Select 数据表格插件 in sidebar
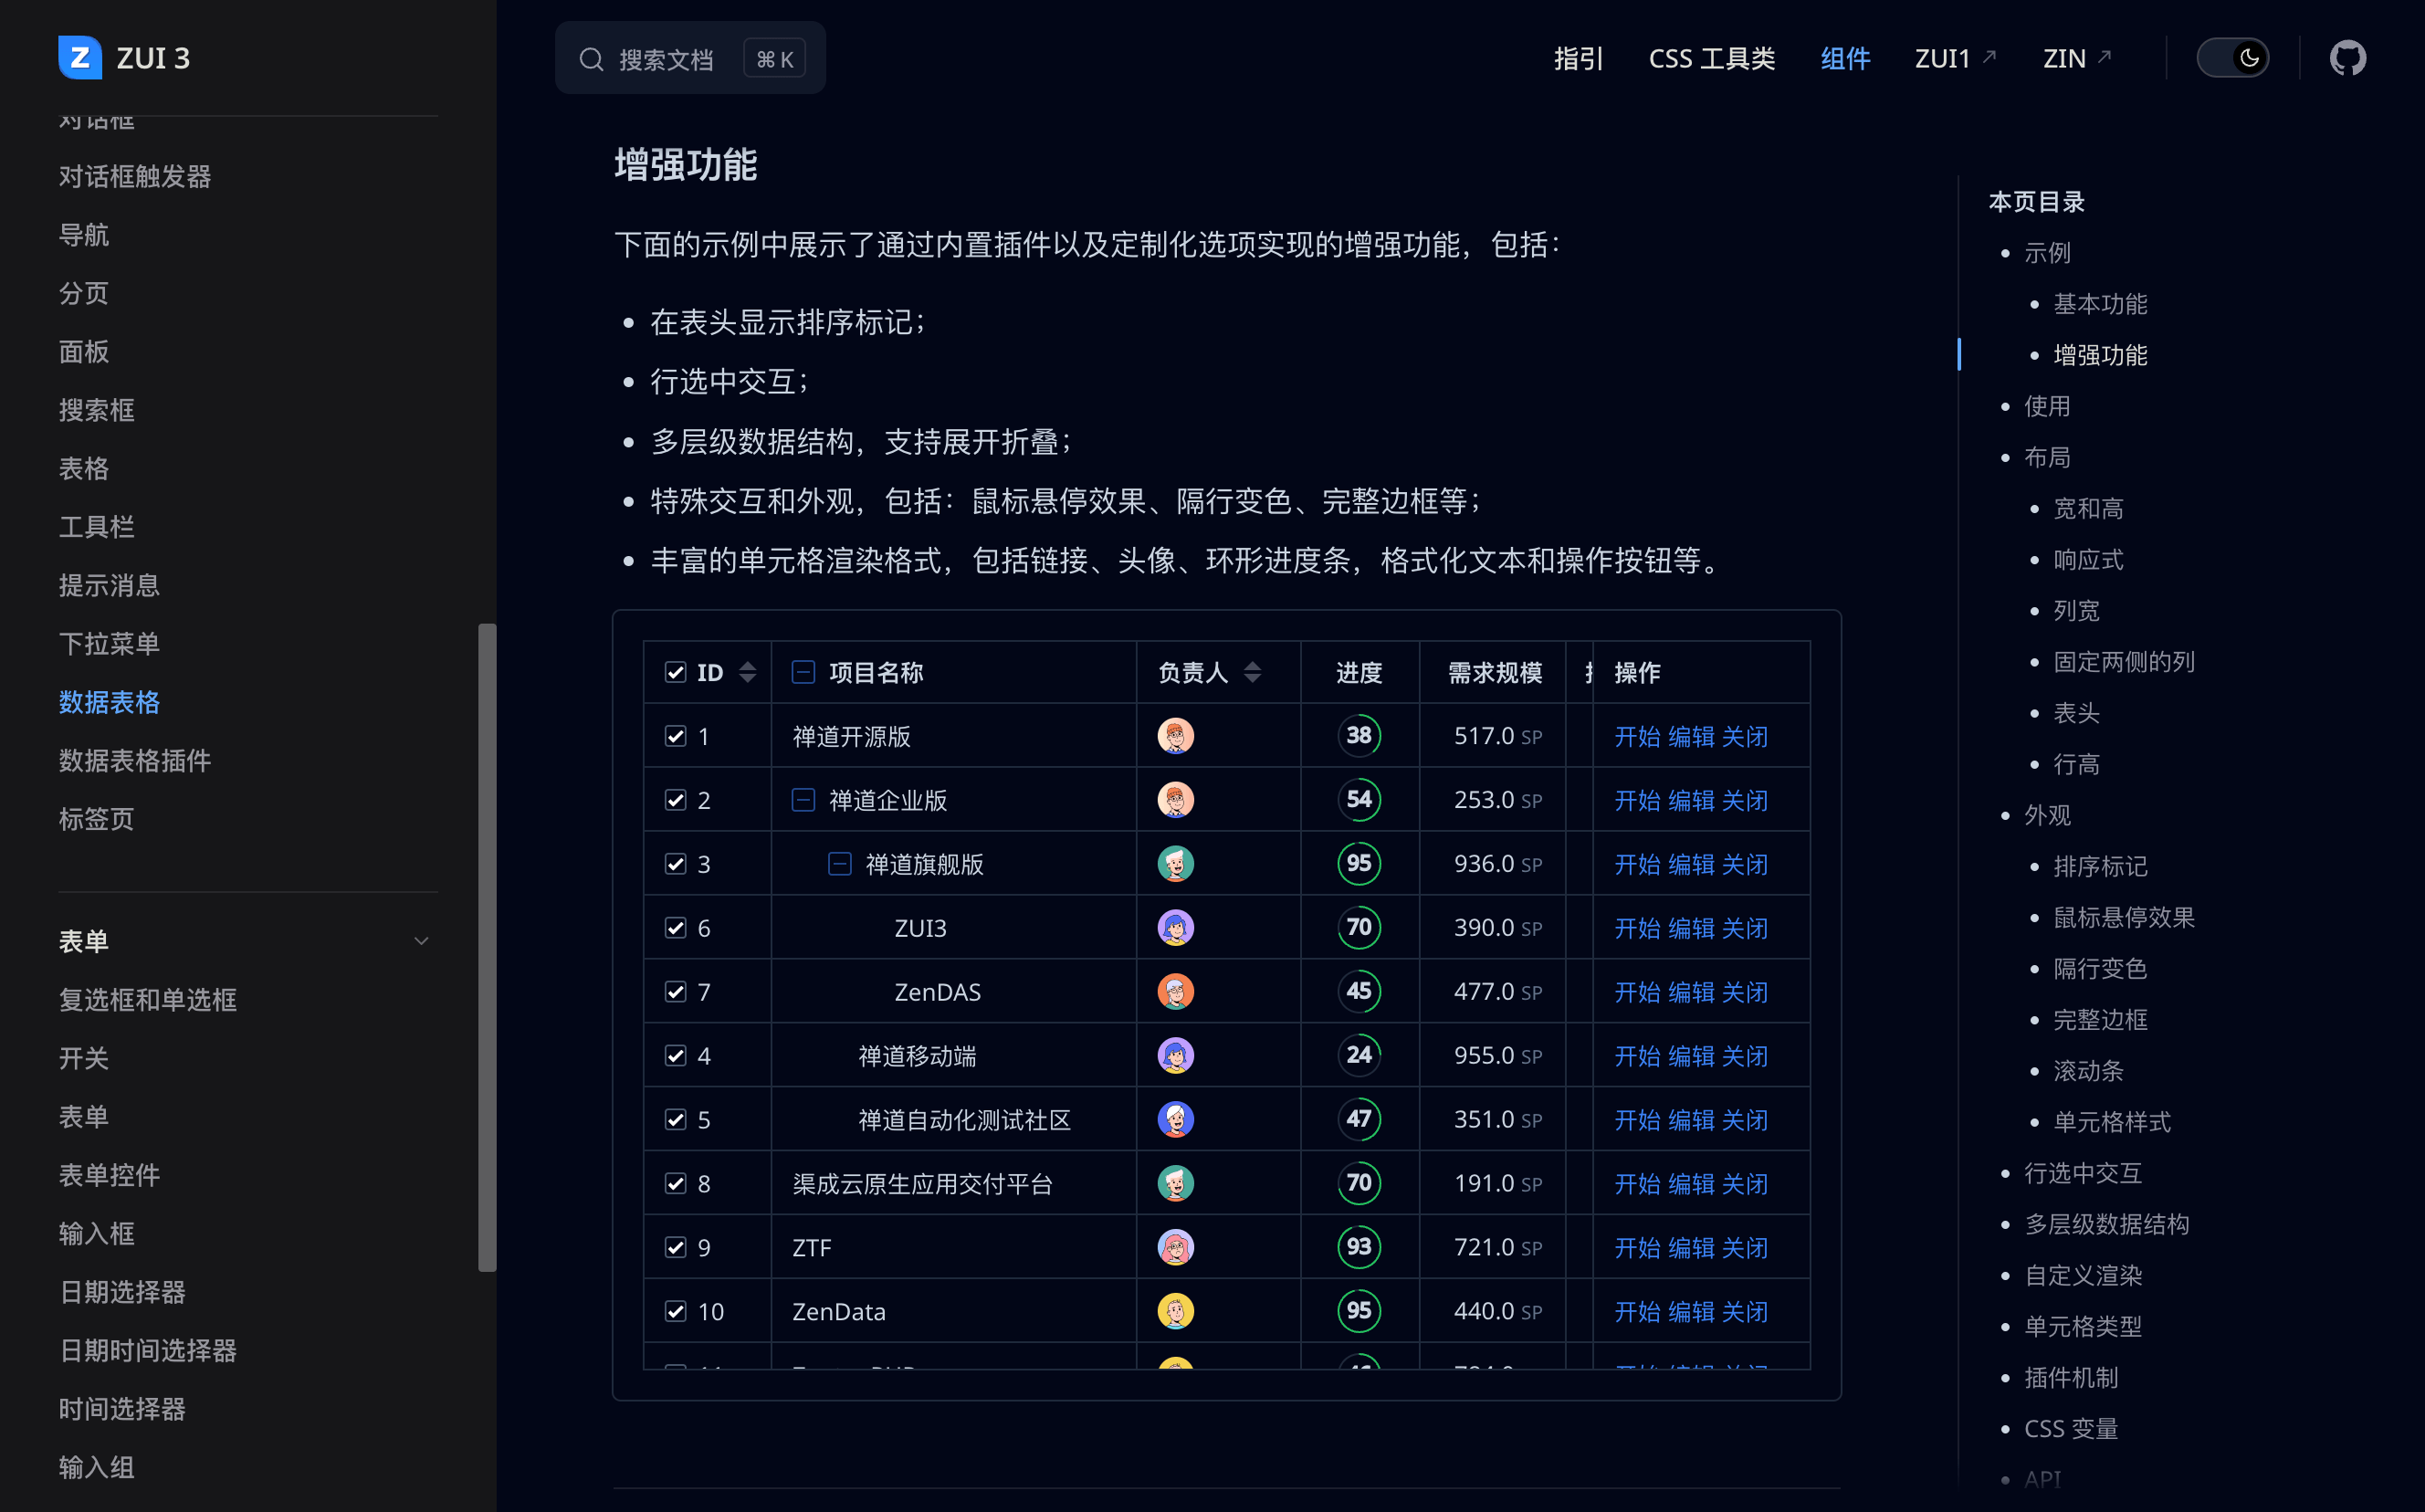Image resolution: width=2425 pixels, height=1512 pixels. click(135, 761)
